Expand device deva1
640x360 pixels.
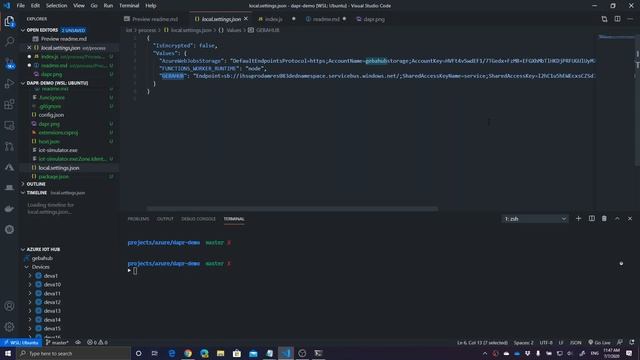click(x=30, y=276)
